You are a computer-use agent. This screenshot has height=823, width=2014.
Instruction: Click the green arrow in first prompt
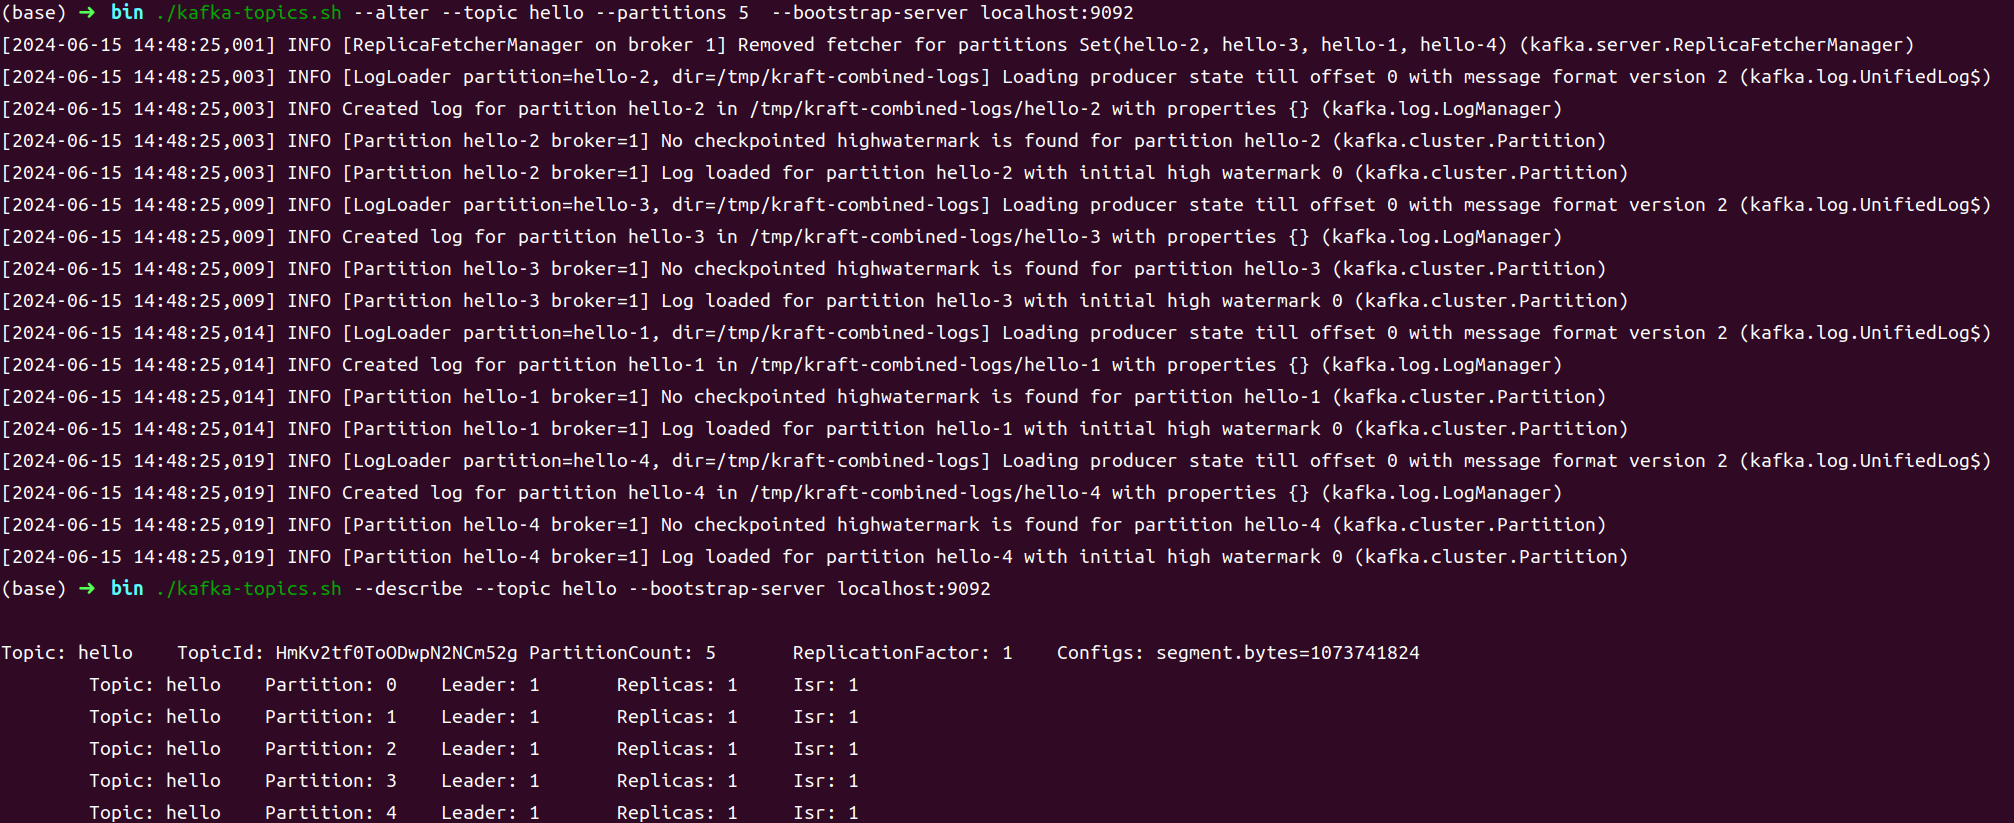click(87, 13)
